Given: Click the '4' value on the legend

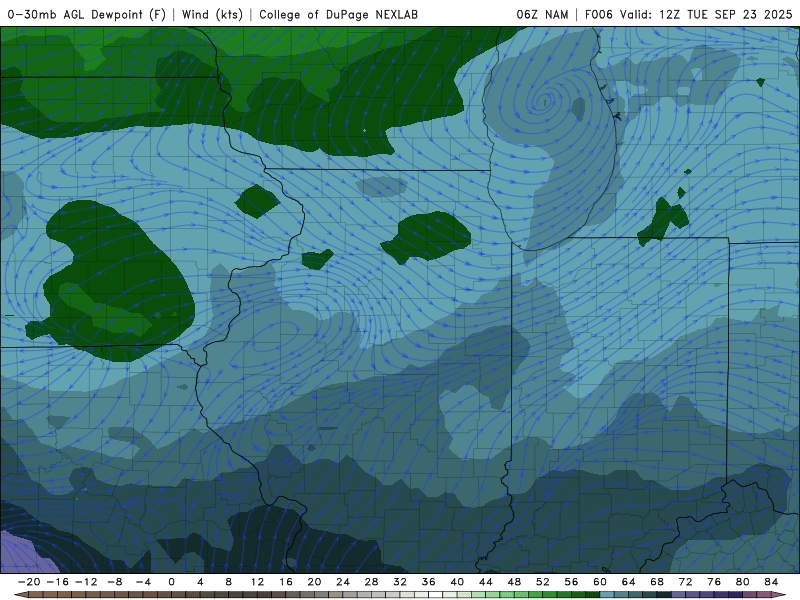Looking at the screenshot, I should click(200, 582).
